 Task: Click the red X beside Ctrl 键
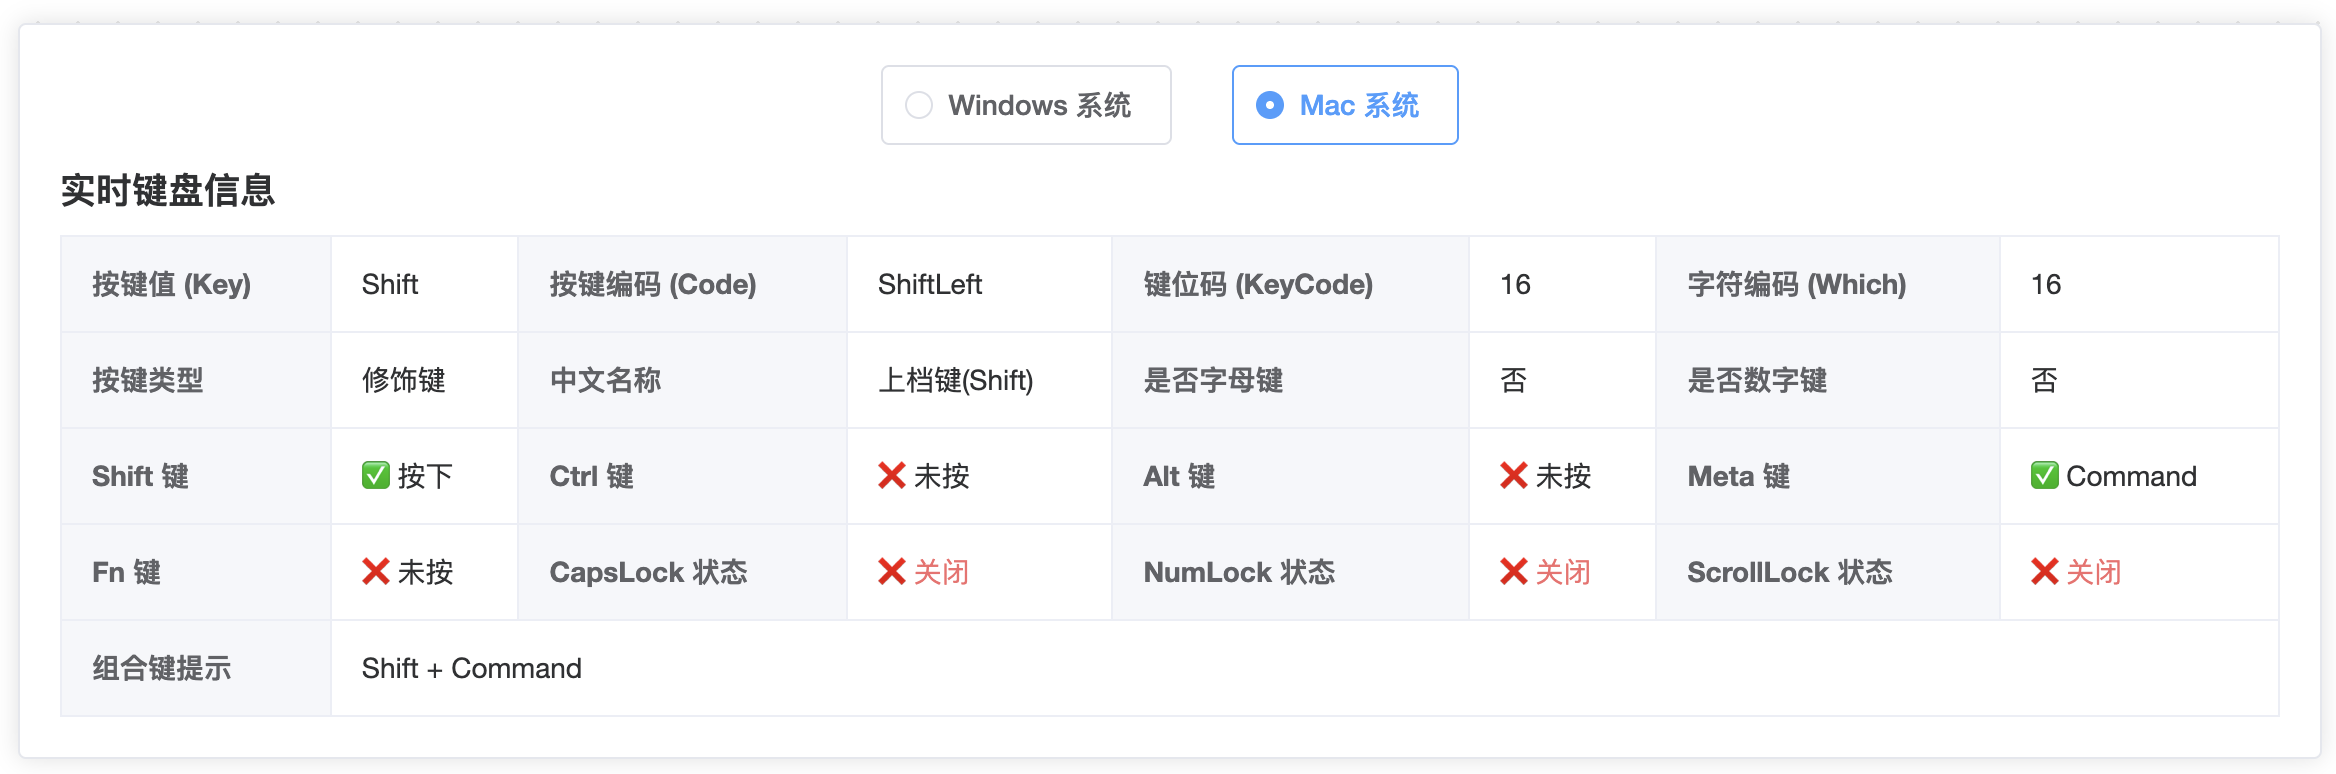click(892, 476)
